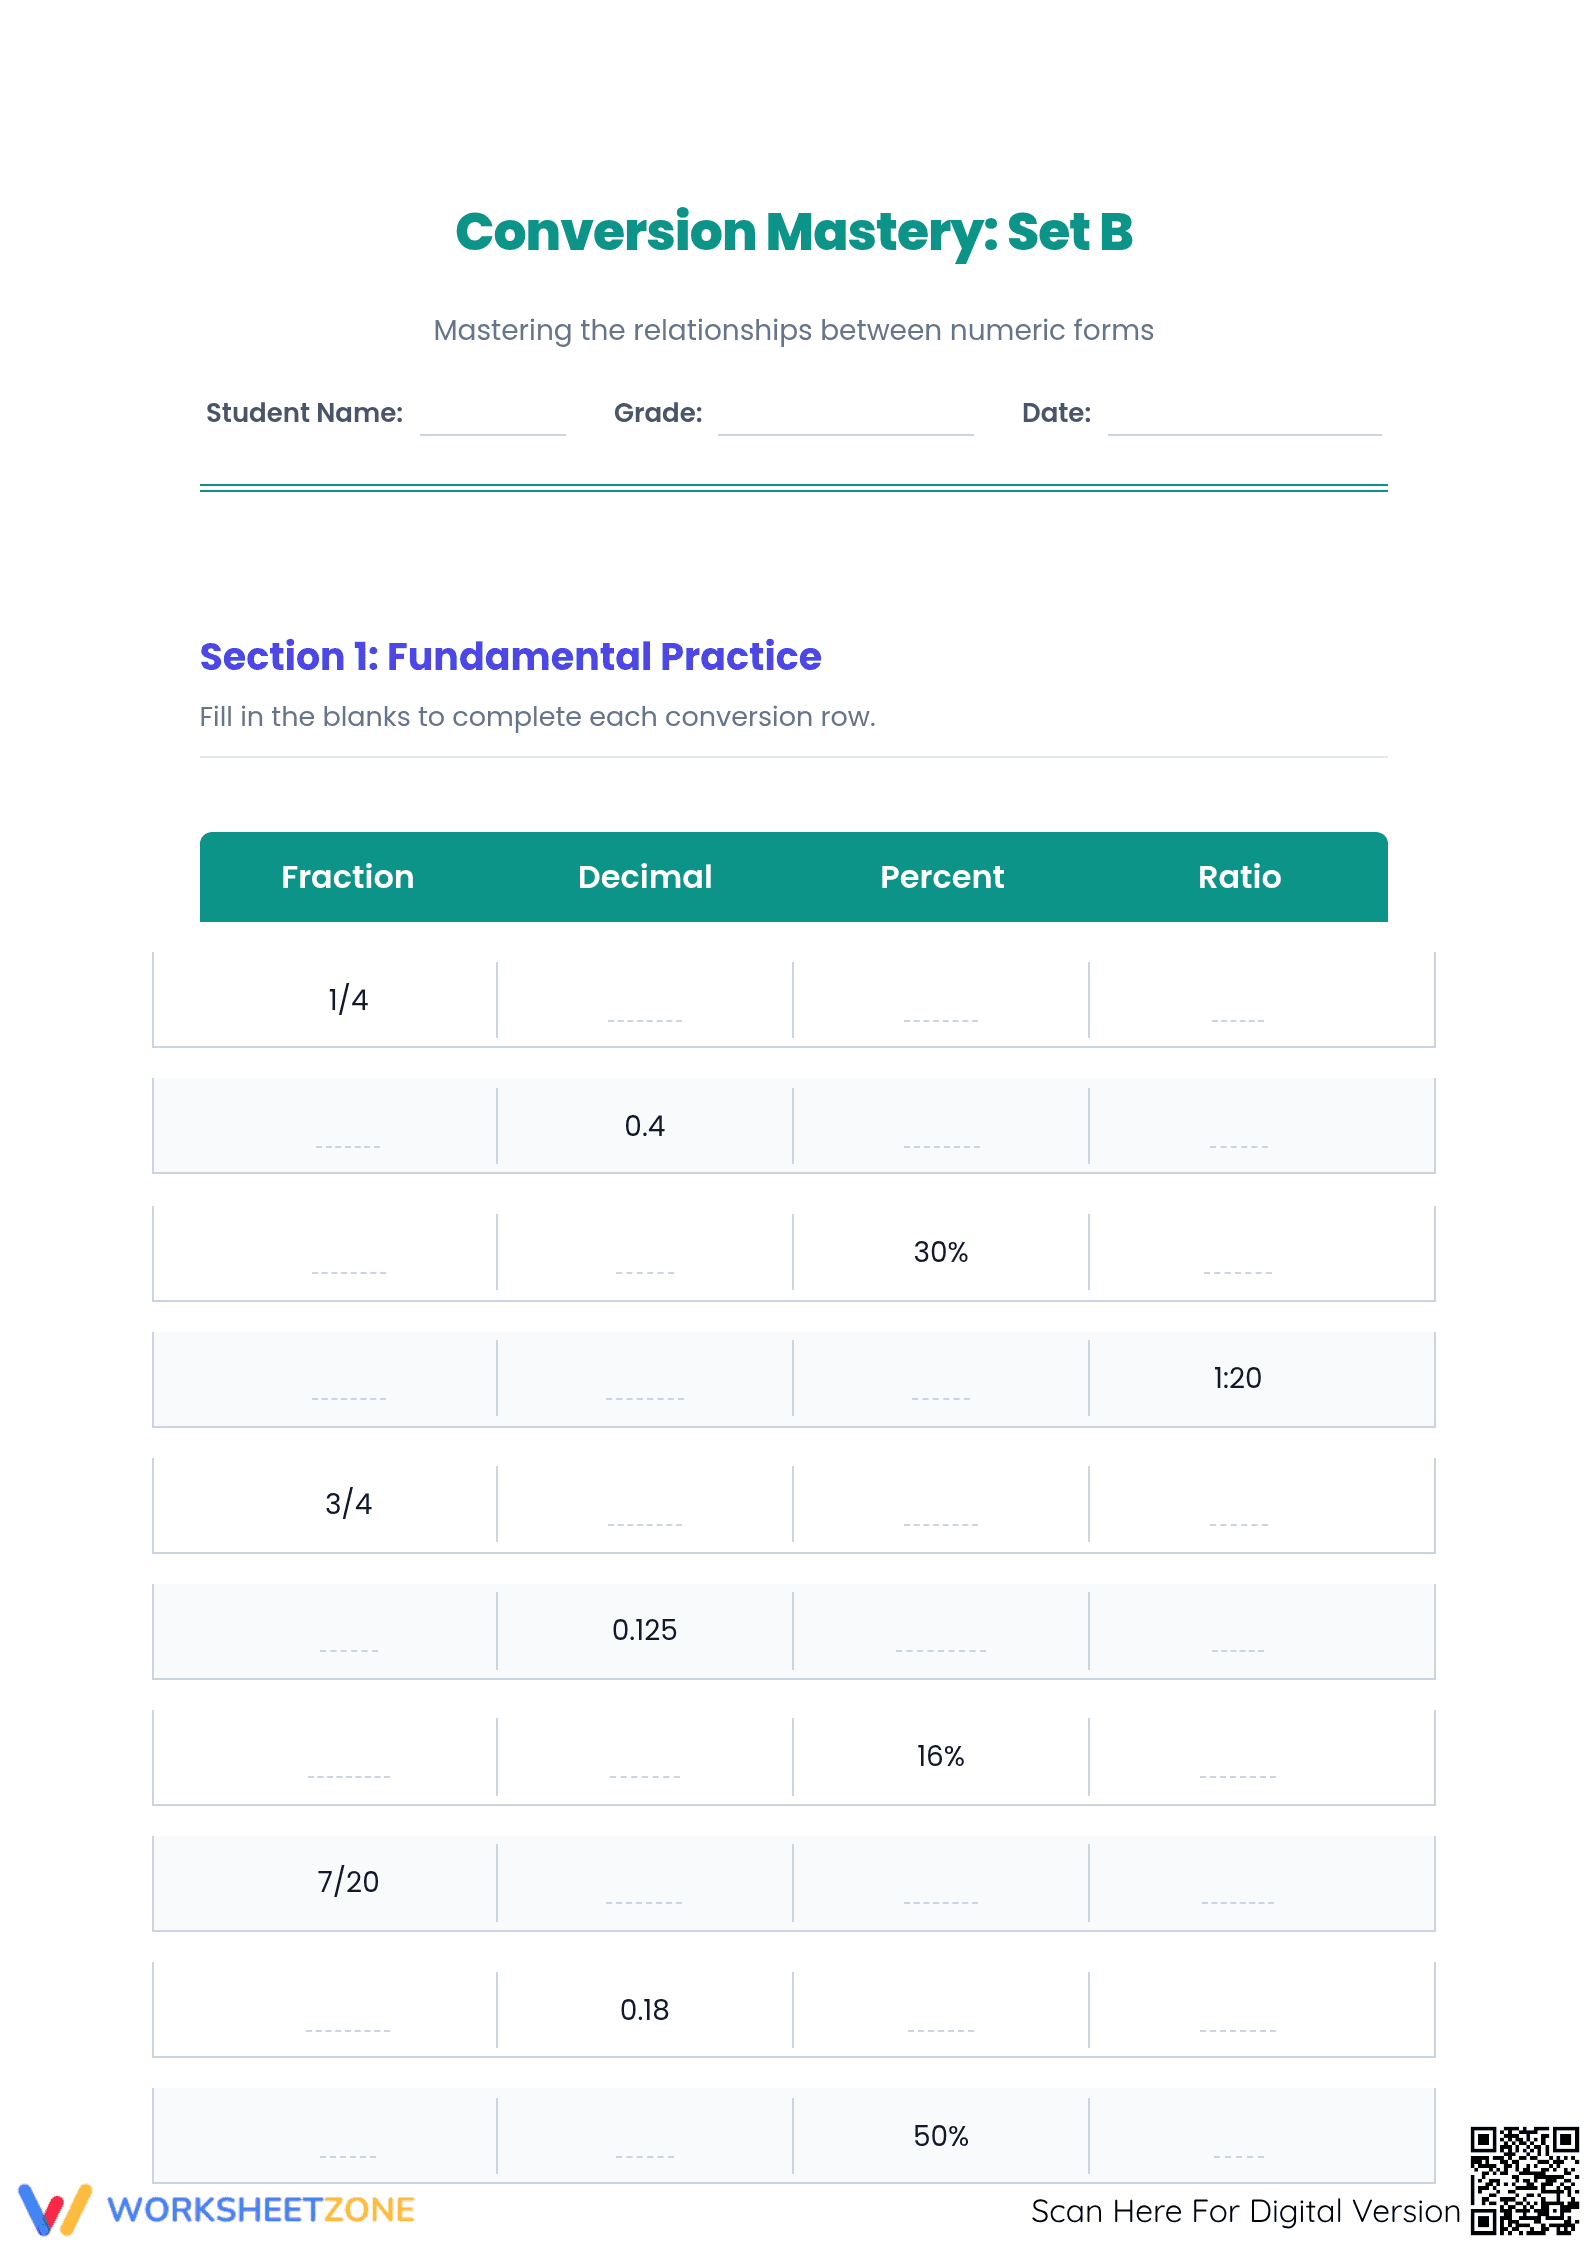Click the WORKSHEETZONE brand text link

pyautogui.click(x=261, y=2210)
